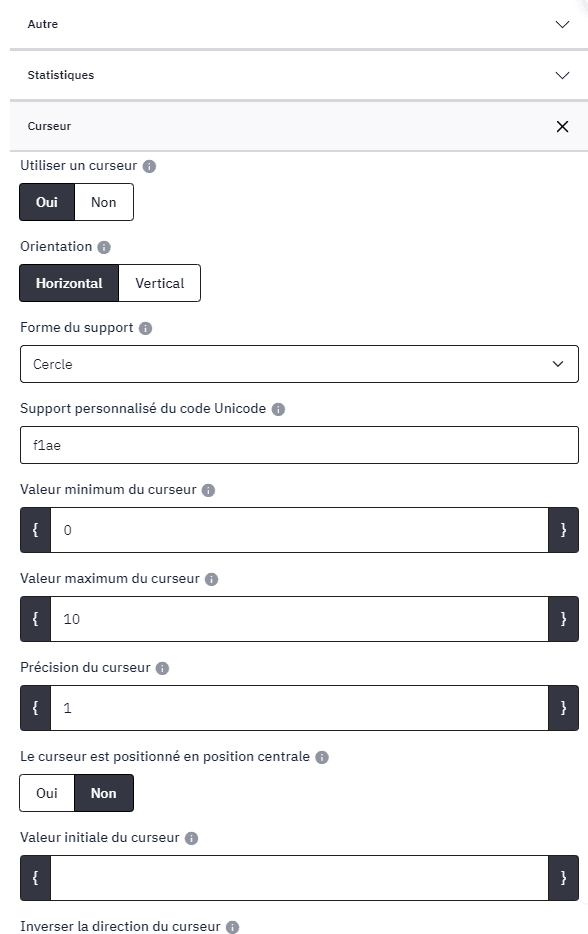Choose Oui for position centrale option

[47, 793]
